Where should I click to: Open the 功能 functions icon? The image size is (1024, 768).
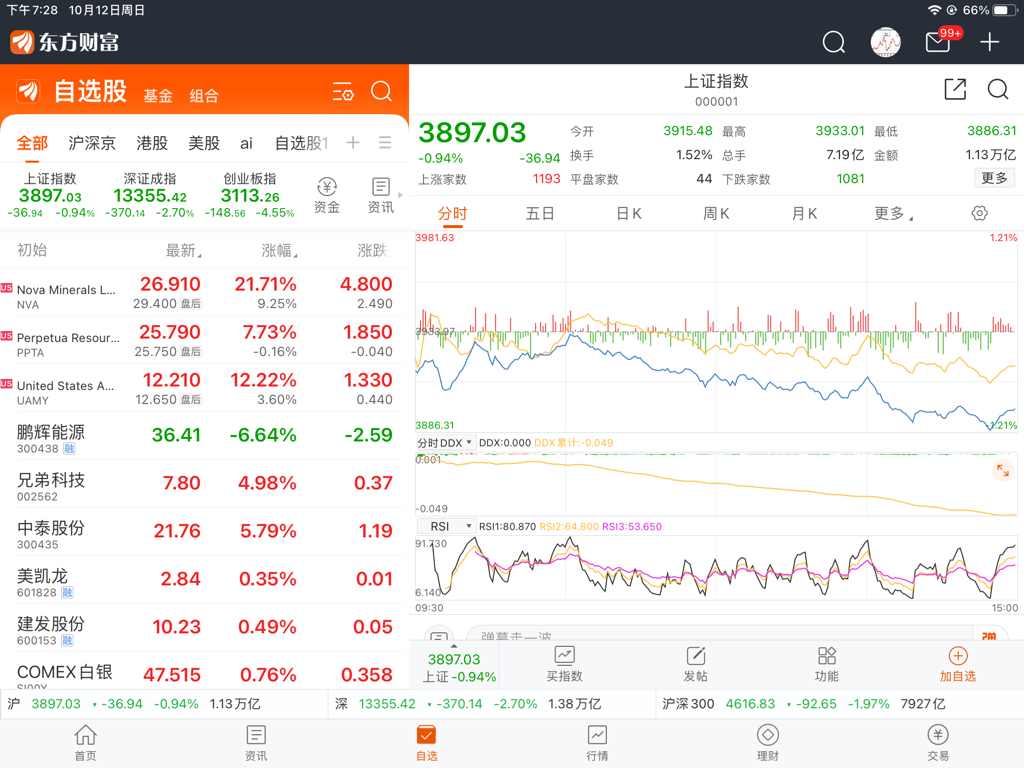827,664
